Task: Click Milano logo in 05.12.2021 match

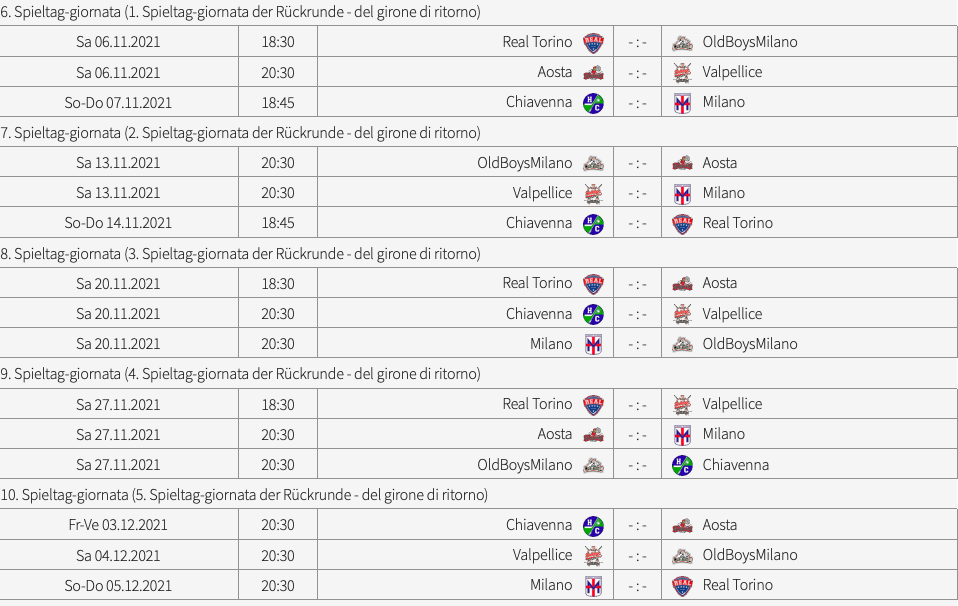Action: click(x=593, y=586)
